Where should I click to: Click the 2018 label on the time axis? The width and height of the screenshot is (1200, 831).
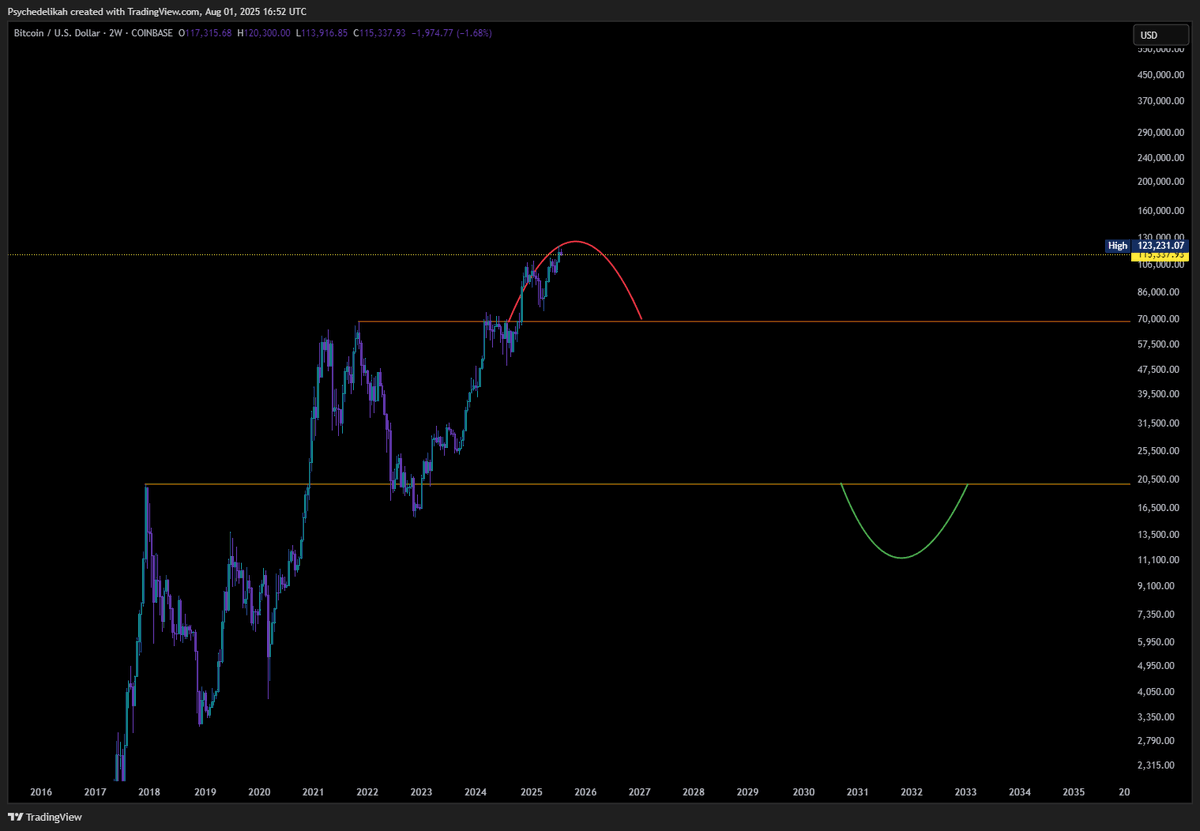pos(149,792)
